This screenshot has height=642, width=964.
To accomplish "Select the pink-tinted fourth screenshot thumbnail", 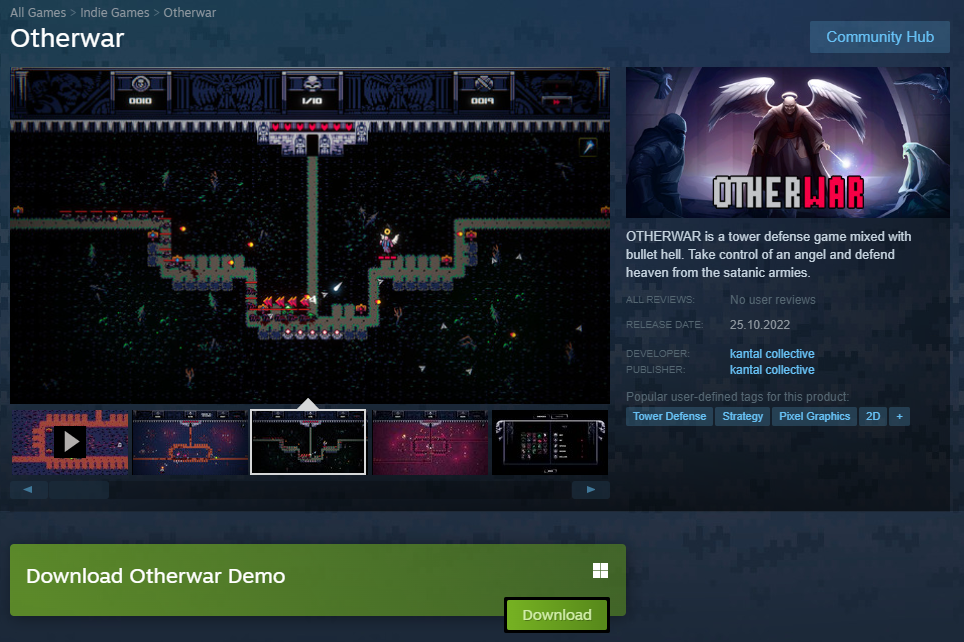I will [429, 441].
